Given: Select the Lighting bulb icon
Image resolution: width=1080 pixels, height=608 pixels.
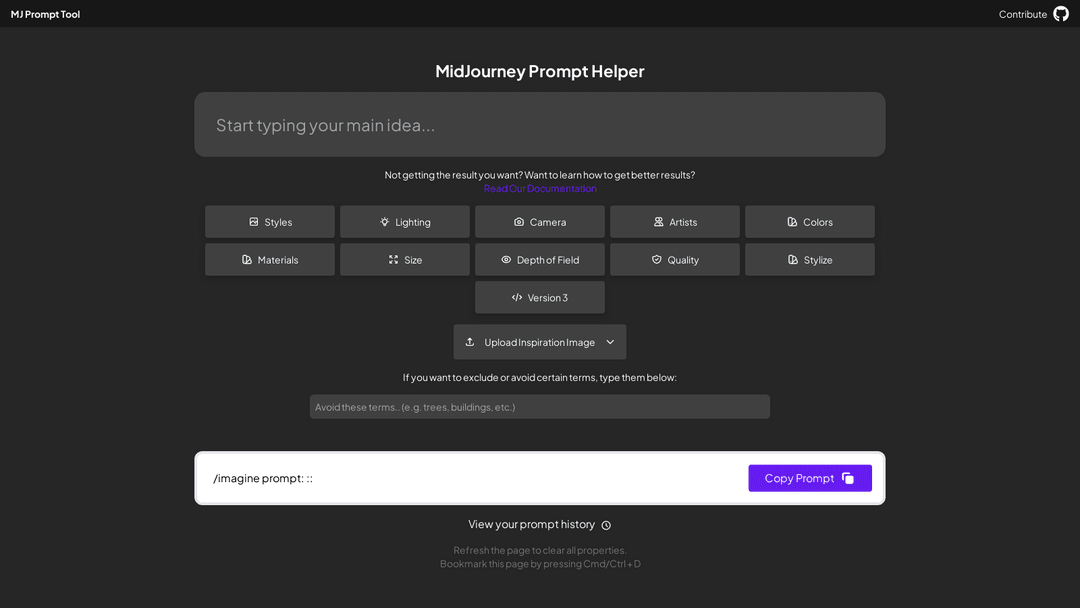Looking at the screenshot, I should tap(384, 222).
